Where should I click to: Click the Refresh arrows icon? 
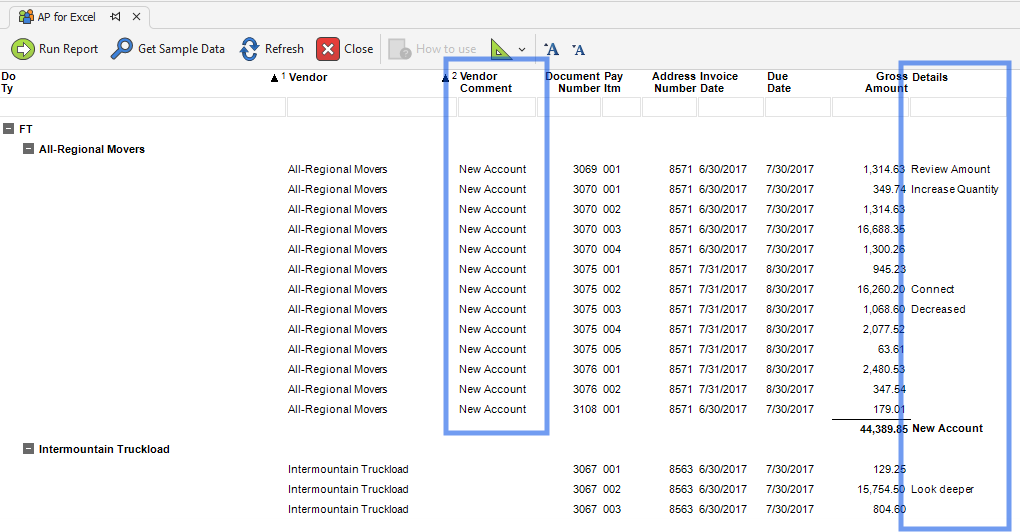[249, 49]
